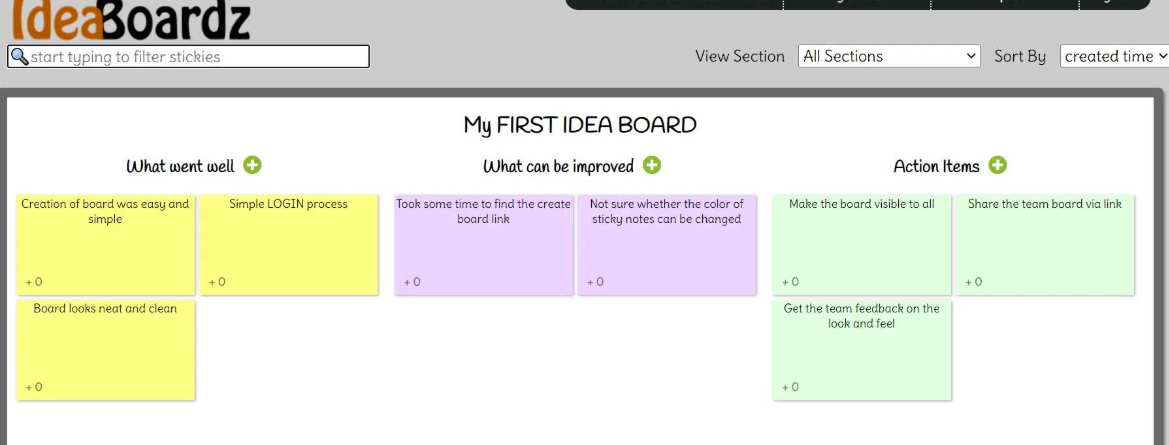Click the My FIRST IDEA BOARD title

(580, 124)
